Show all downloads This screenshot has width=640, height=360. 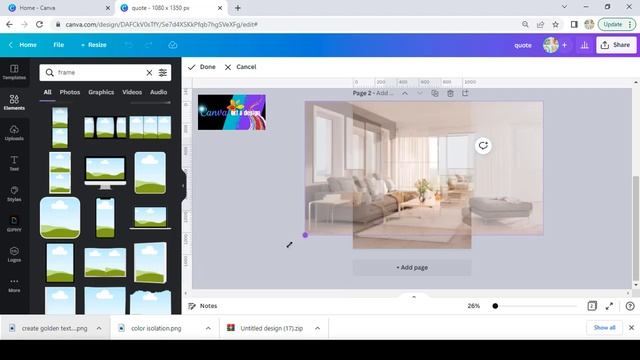pos(604,328)
